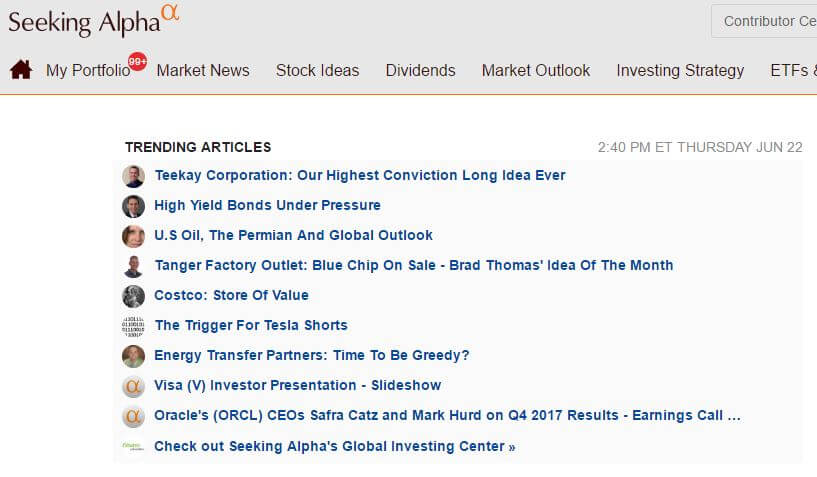817x477 pixels.
Task: Click author avatar beside Costco article
Action: click(133, 296)
